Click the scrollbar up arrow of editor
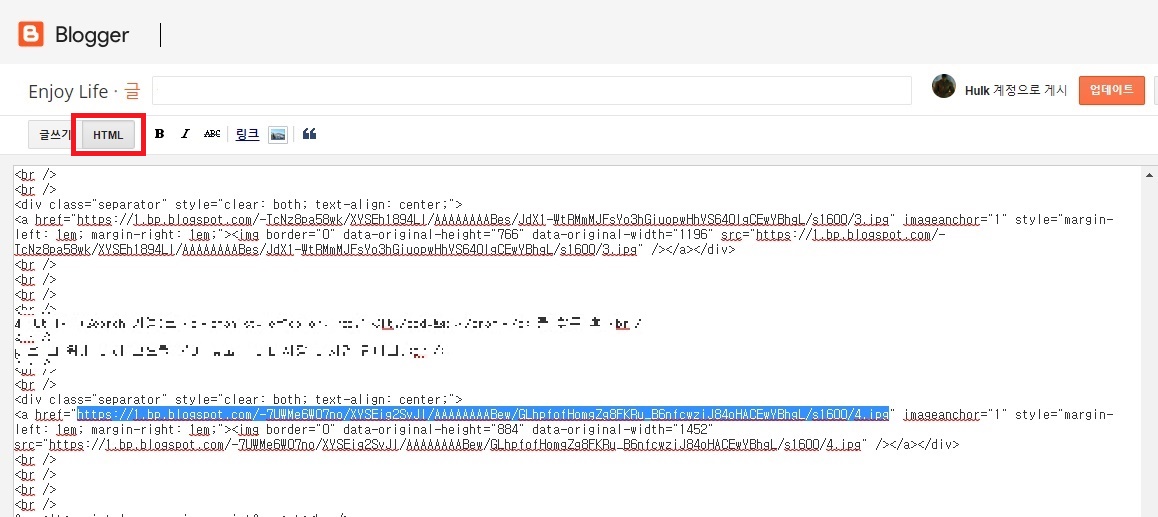This screenshot has height=517, width=1158. [1148, 175]
